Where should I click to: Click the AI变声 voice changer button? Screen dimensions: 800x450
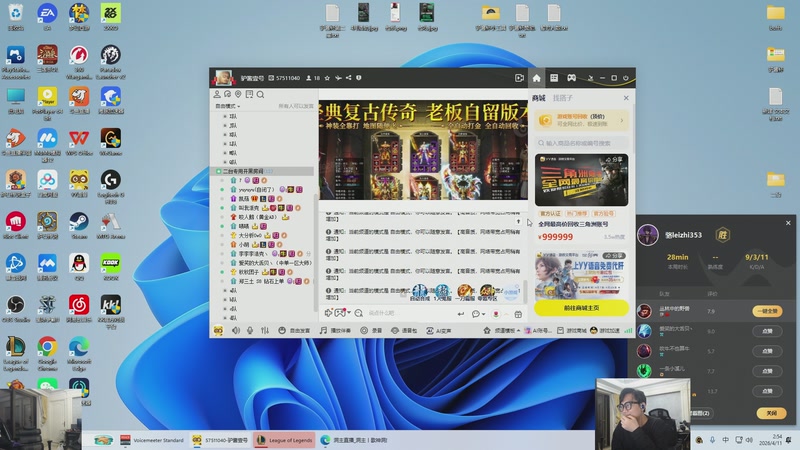coord(439,331)
